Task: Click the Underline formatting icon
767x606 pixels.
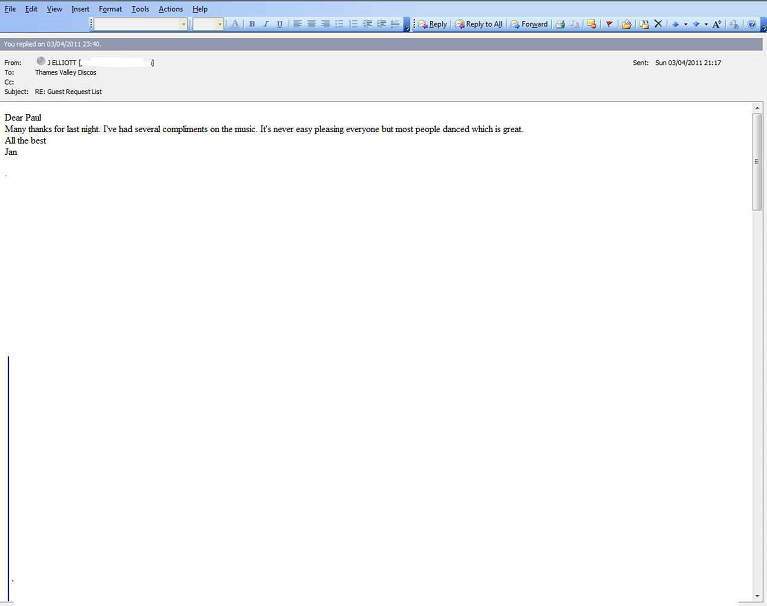Action: click(280, 24)
